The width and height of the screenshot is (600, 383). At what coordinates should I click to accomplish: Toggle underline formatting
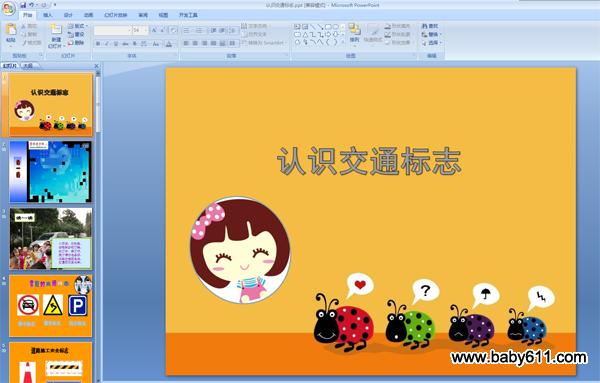point(116,44)
